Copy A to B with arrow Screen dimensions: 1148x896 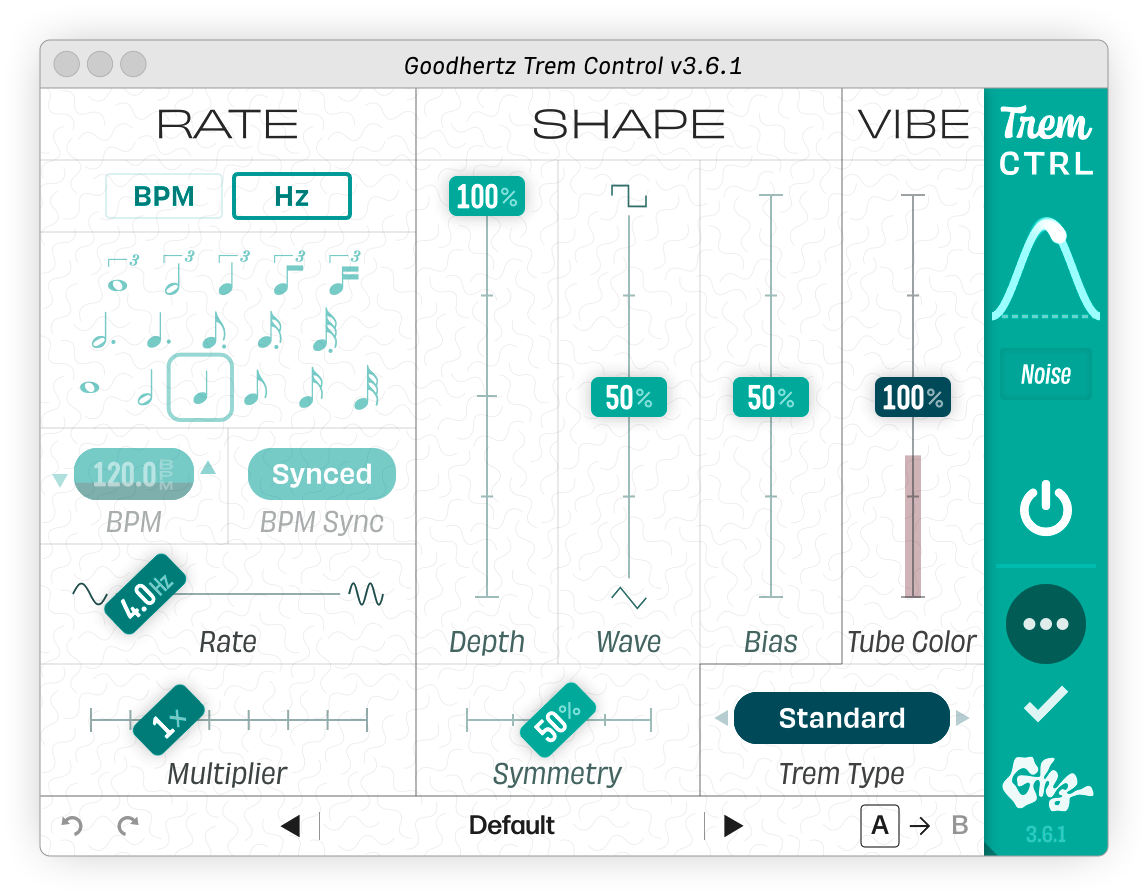(920, 826)
